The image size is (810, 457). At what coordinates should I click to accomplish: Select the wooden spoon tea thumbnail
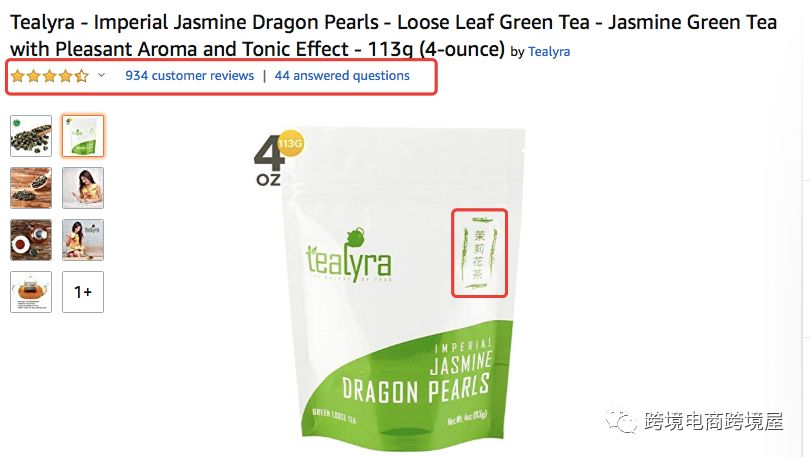(x=31, y=188)
